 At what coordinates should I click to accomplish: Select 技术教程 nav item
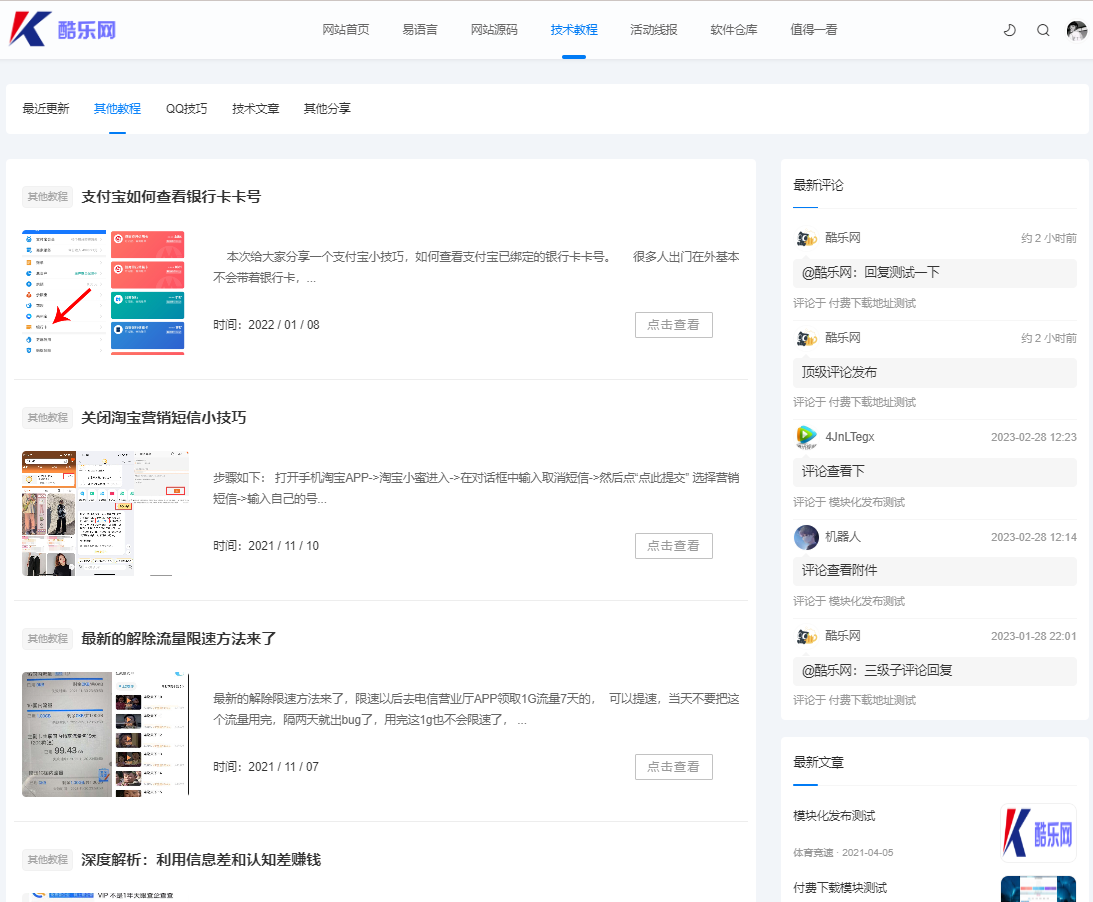(574, 29)
